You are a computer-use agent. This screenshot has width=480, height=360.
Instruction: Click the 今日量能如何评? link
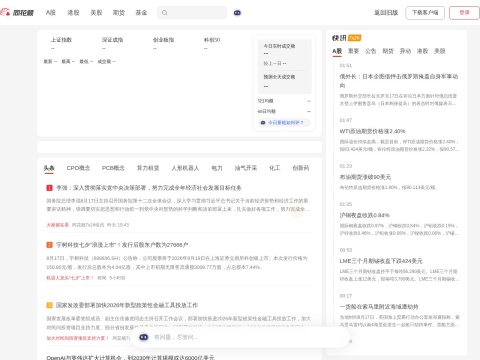(286, 123)
